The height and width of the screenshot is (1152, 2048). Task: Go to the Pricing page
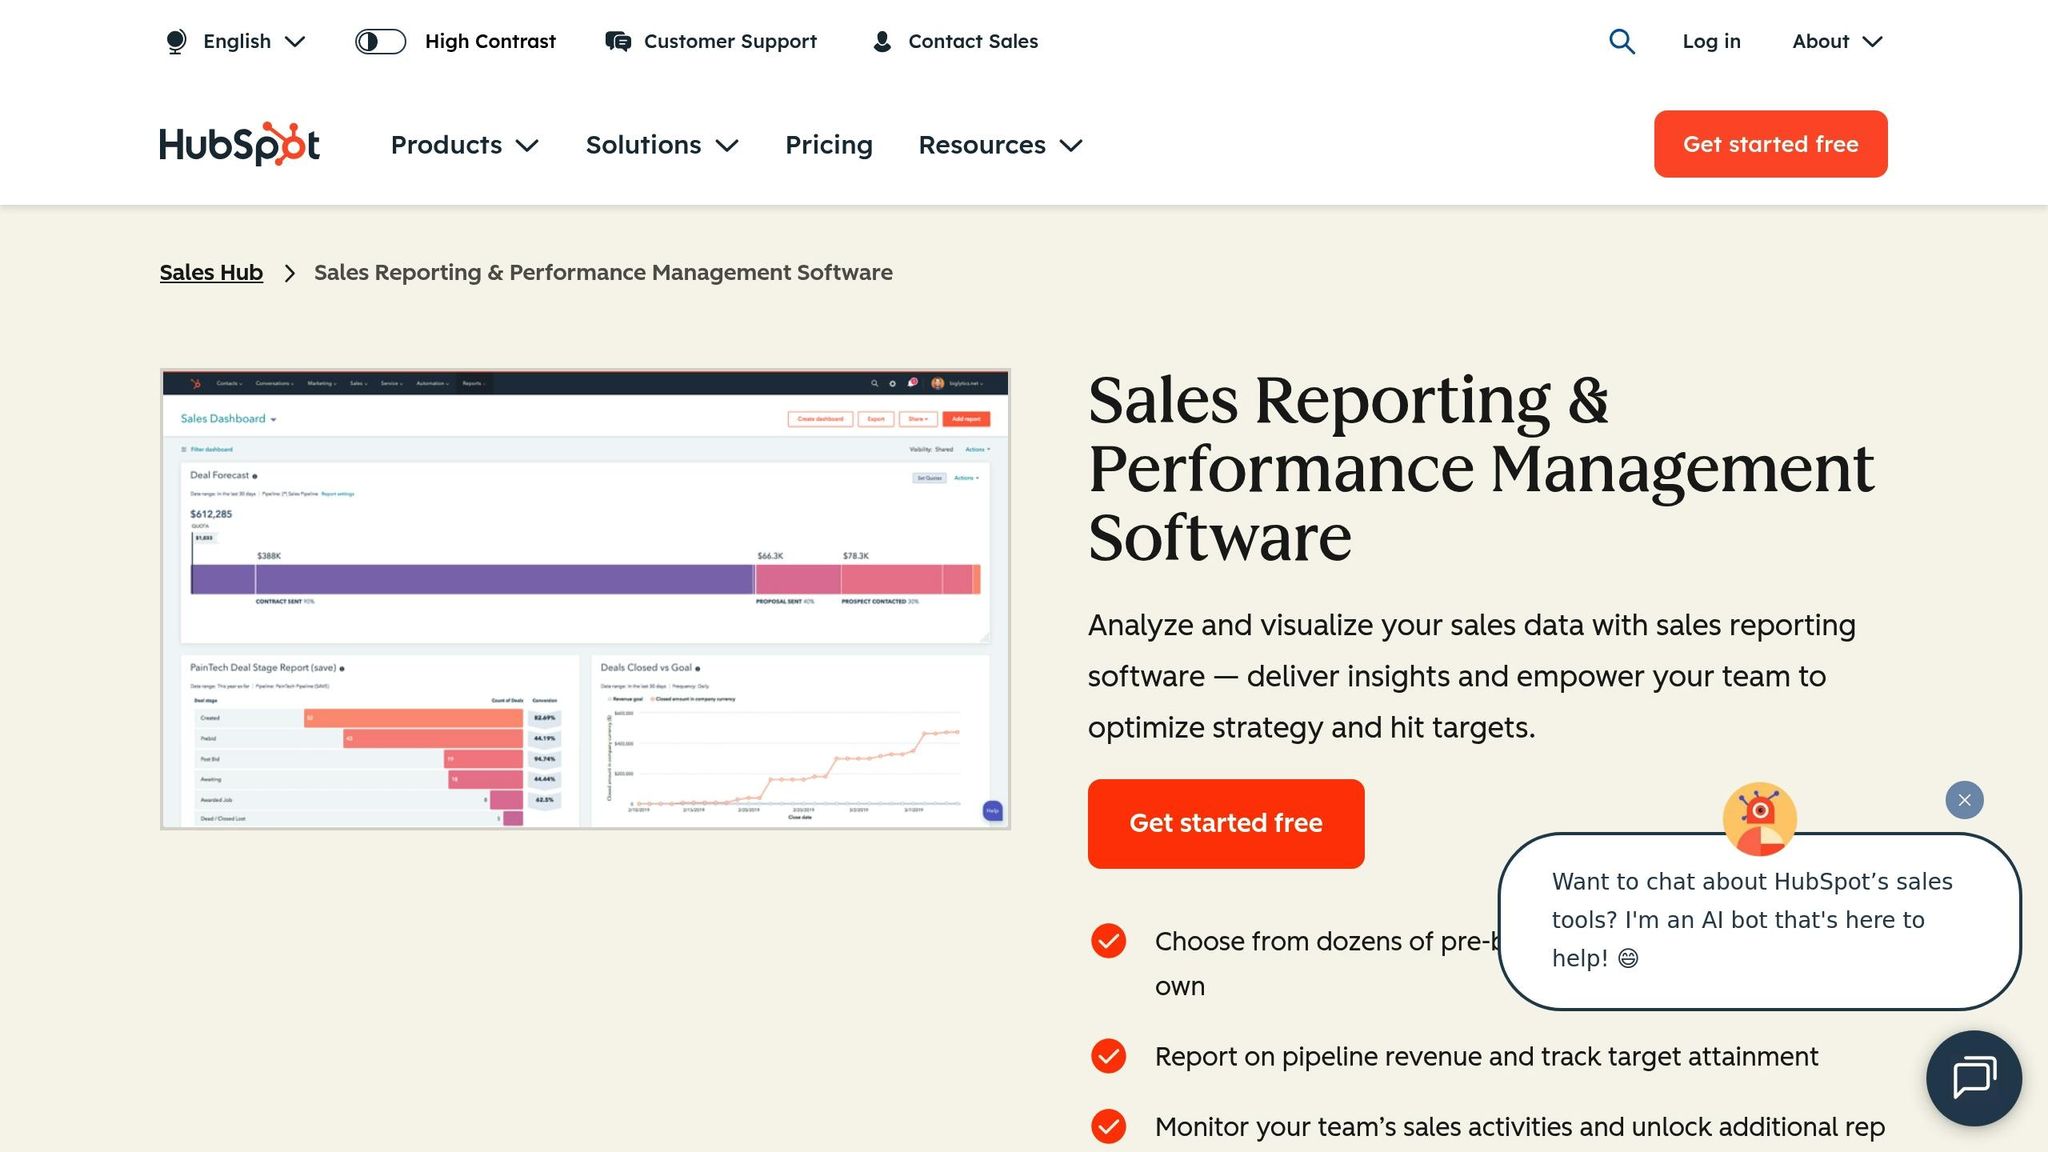coord(829,145)
